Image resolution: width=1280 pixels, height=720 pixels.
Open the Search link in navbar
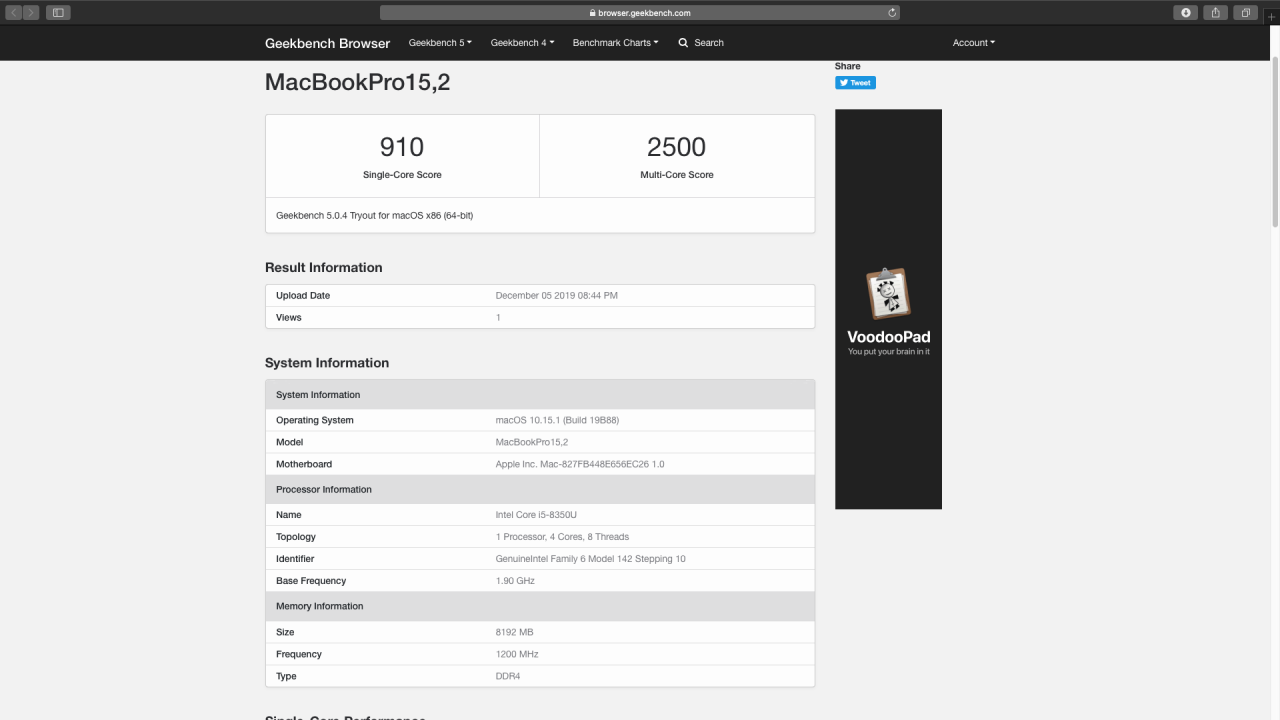point(701,43)
